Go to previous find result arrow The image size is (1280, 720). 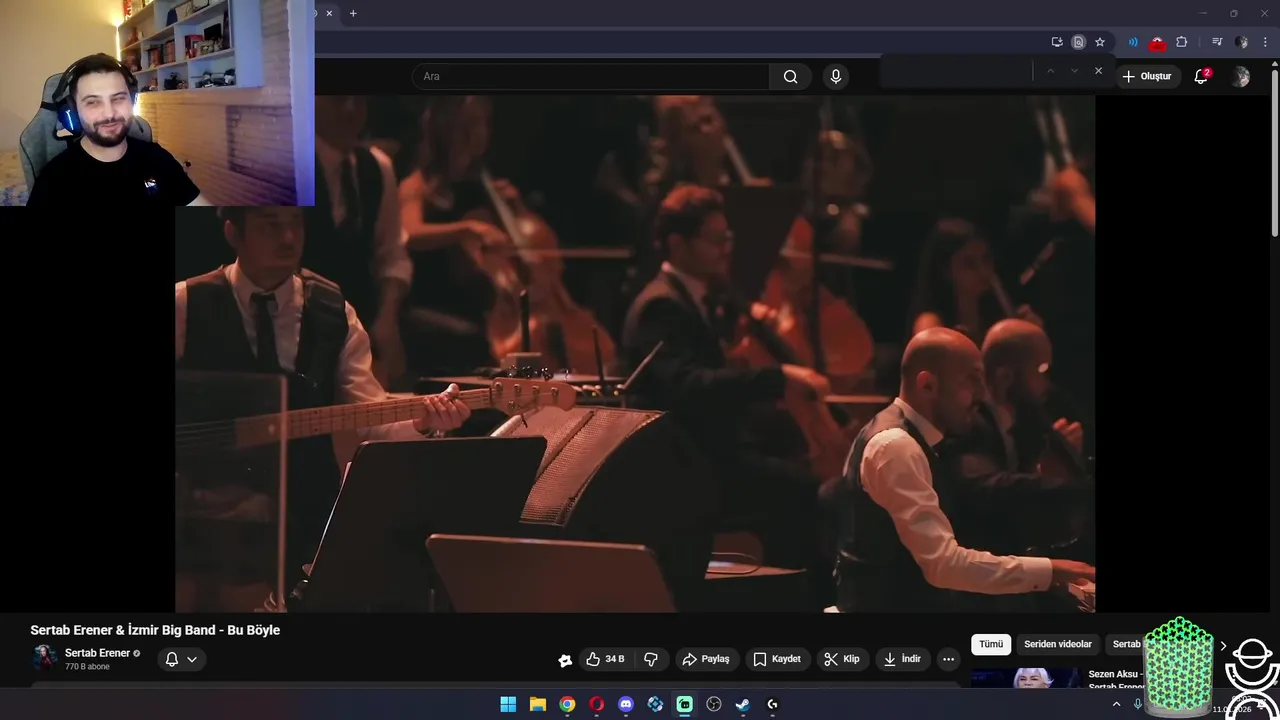click(x=1050, y=71)
